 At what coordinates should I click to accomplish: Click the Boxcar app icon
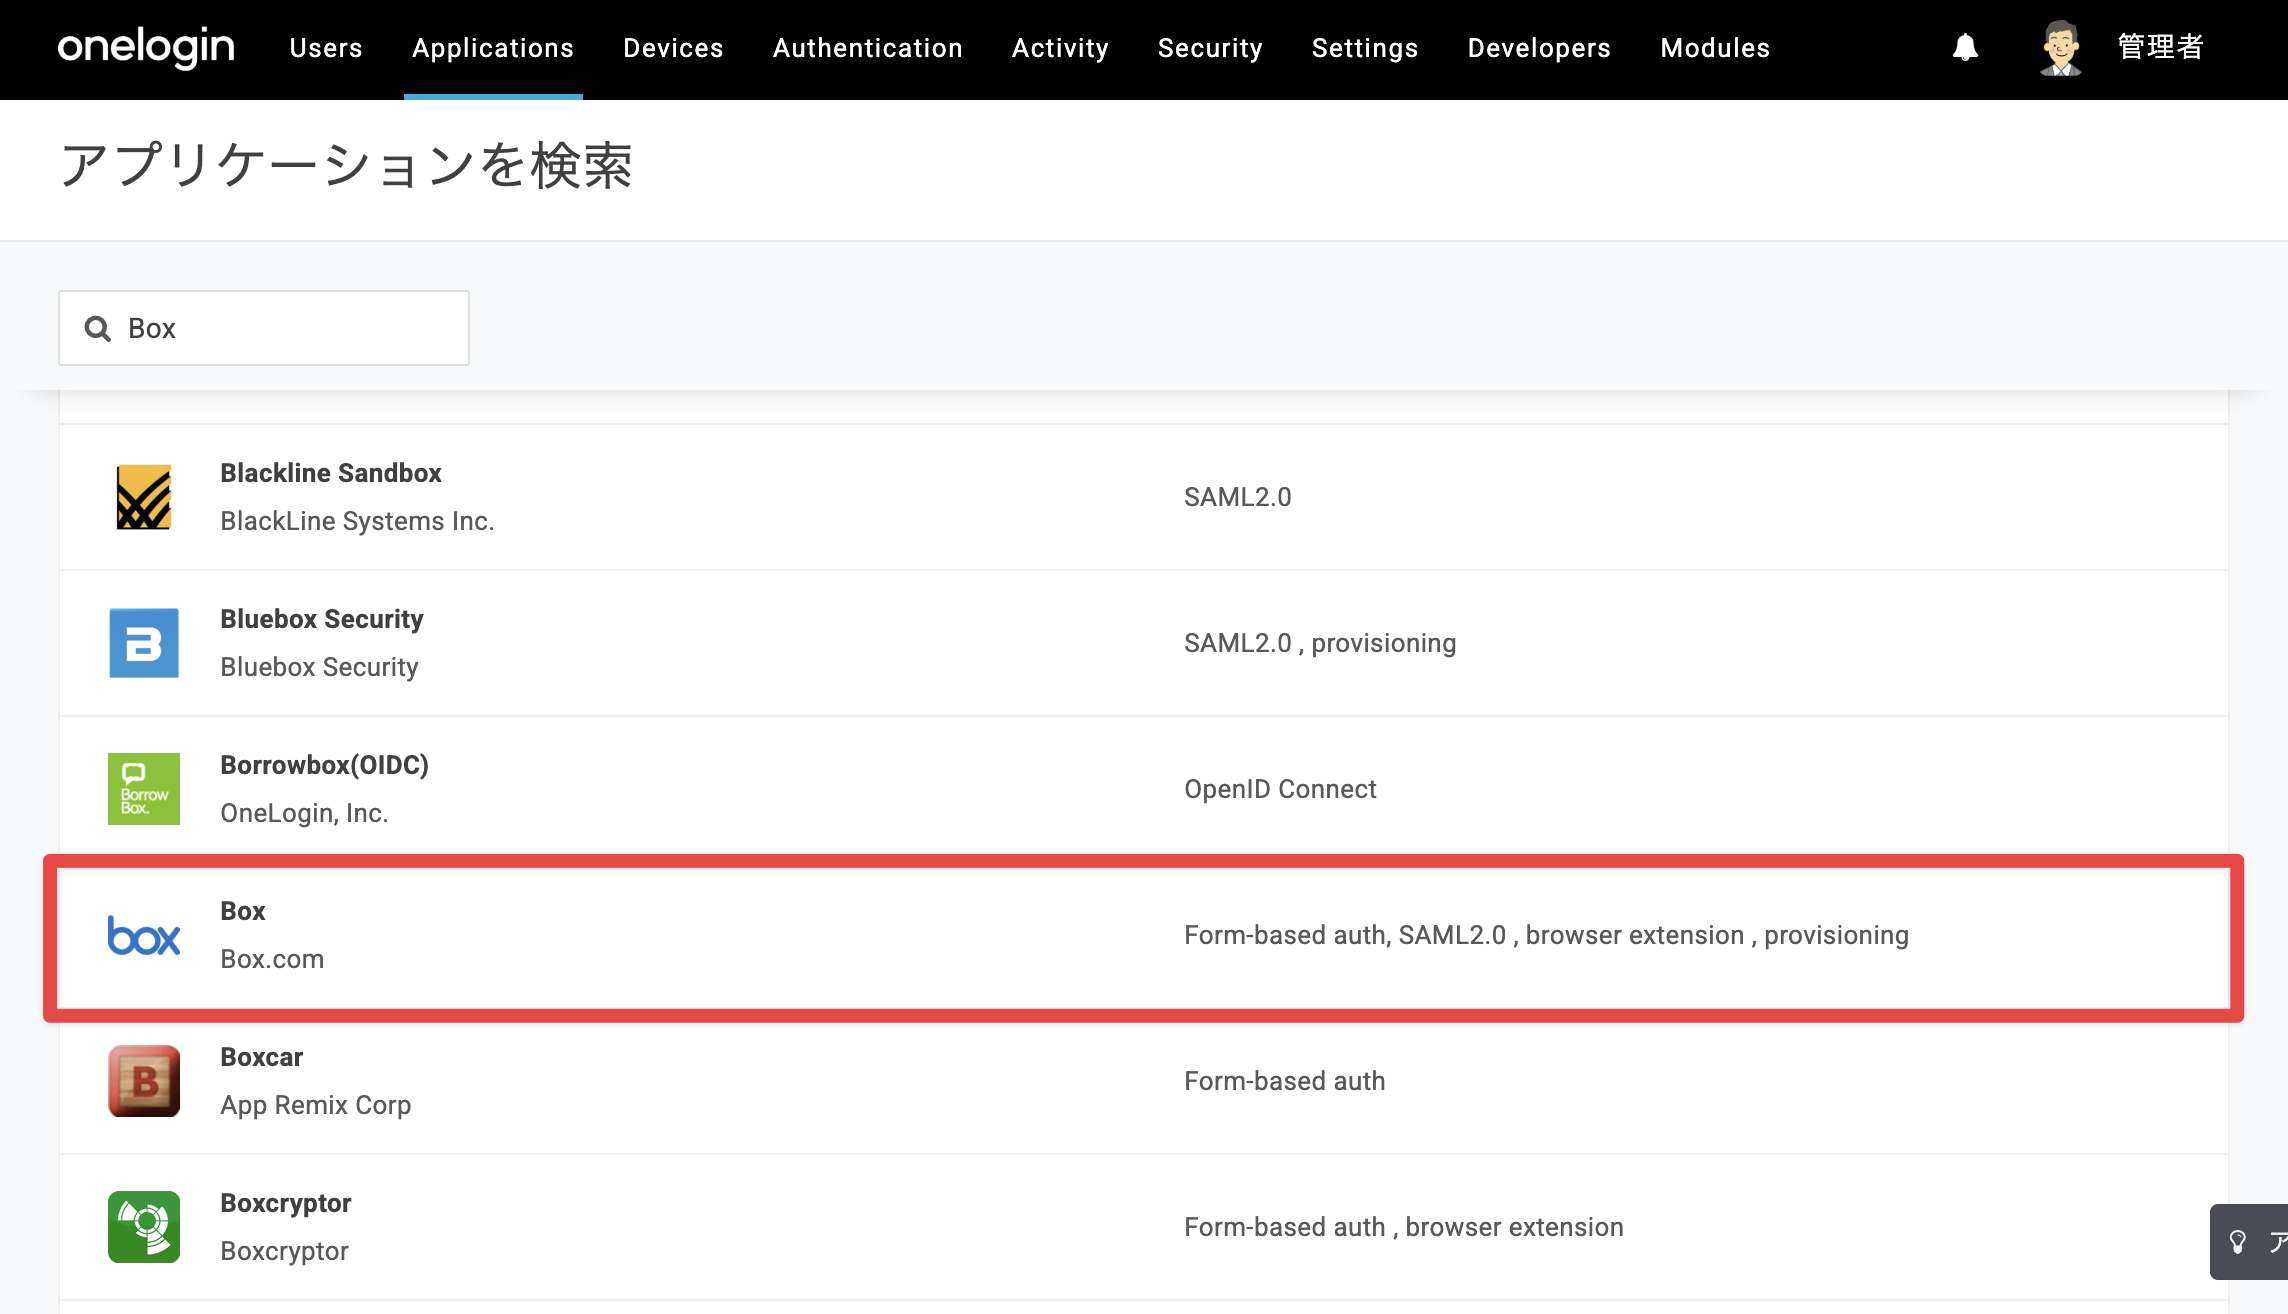144,1081
